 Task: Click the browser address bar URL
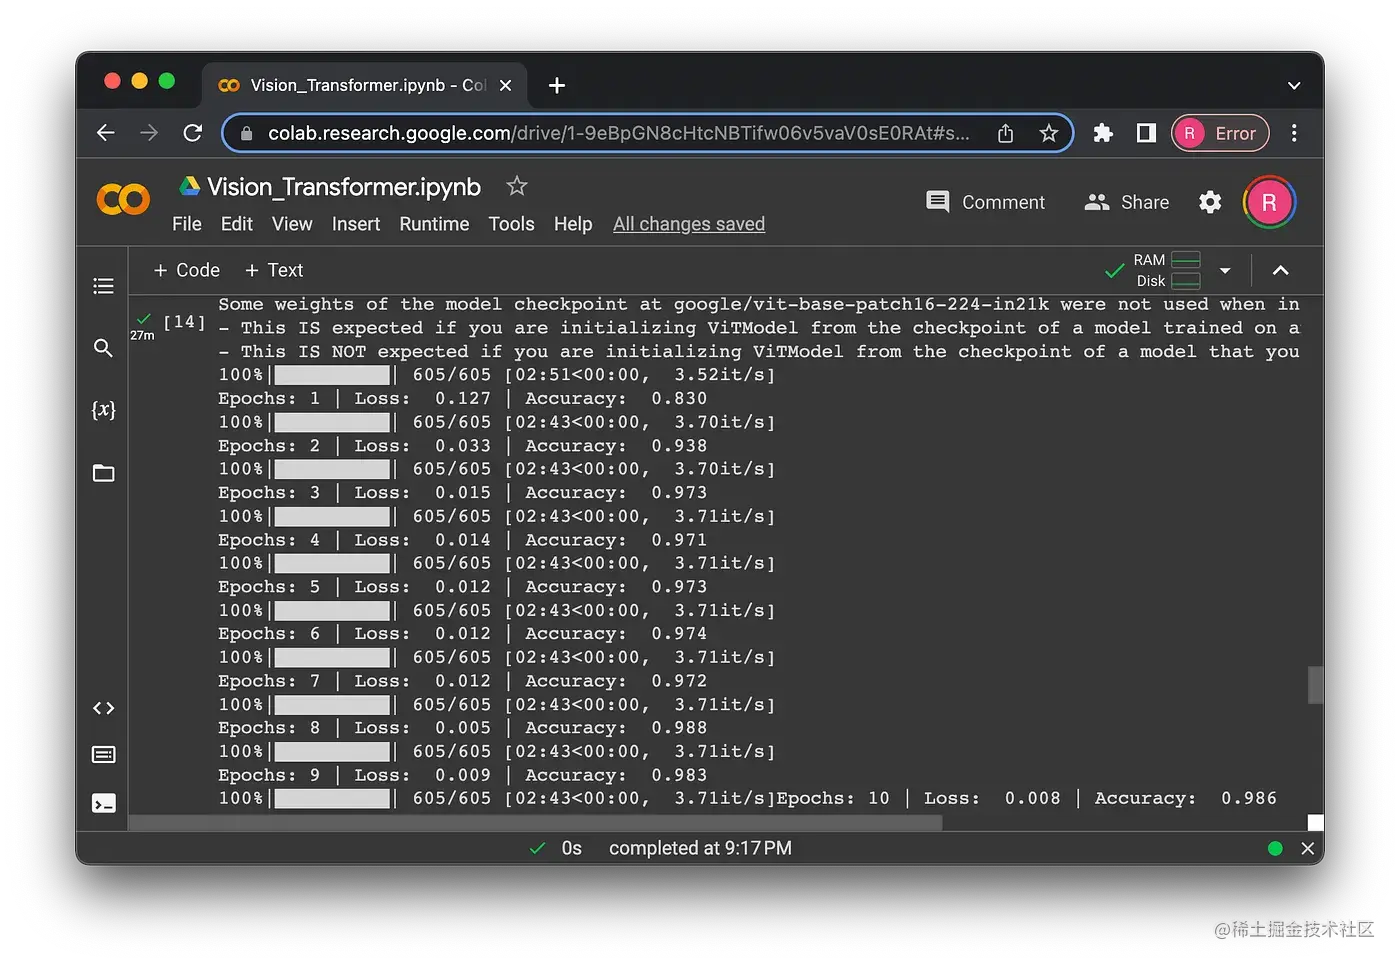[618, 133]
